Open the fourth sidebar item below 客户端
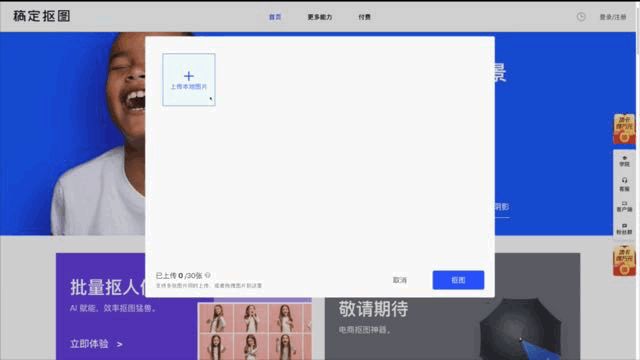Viewport: 640px width, 360px height. point(624,229)
